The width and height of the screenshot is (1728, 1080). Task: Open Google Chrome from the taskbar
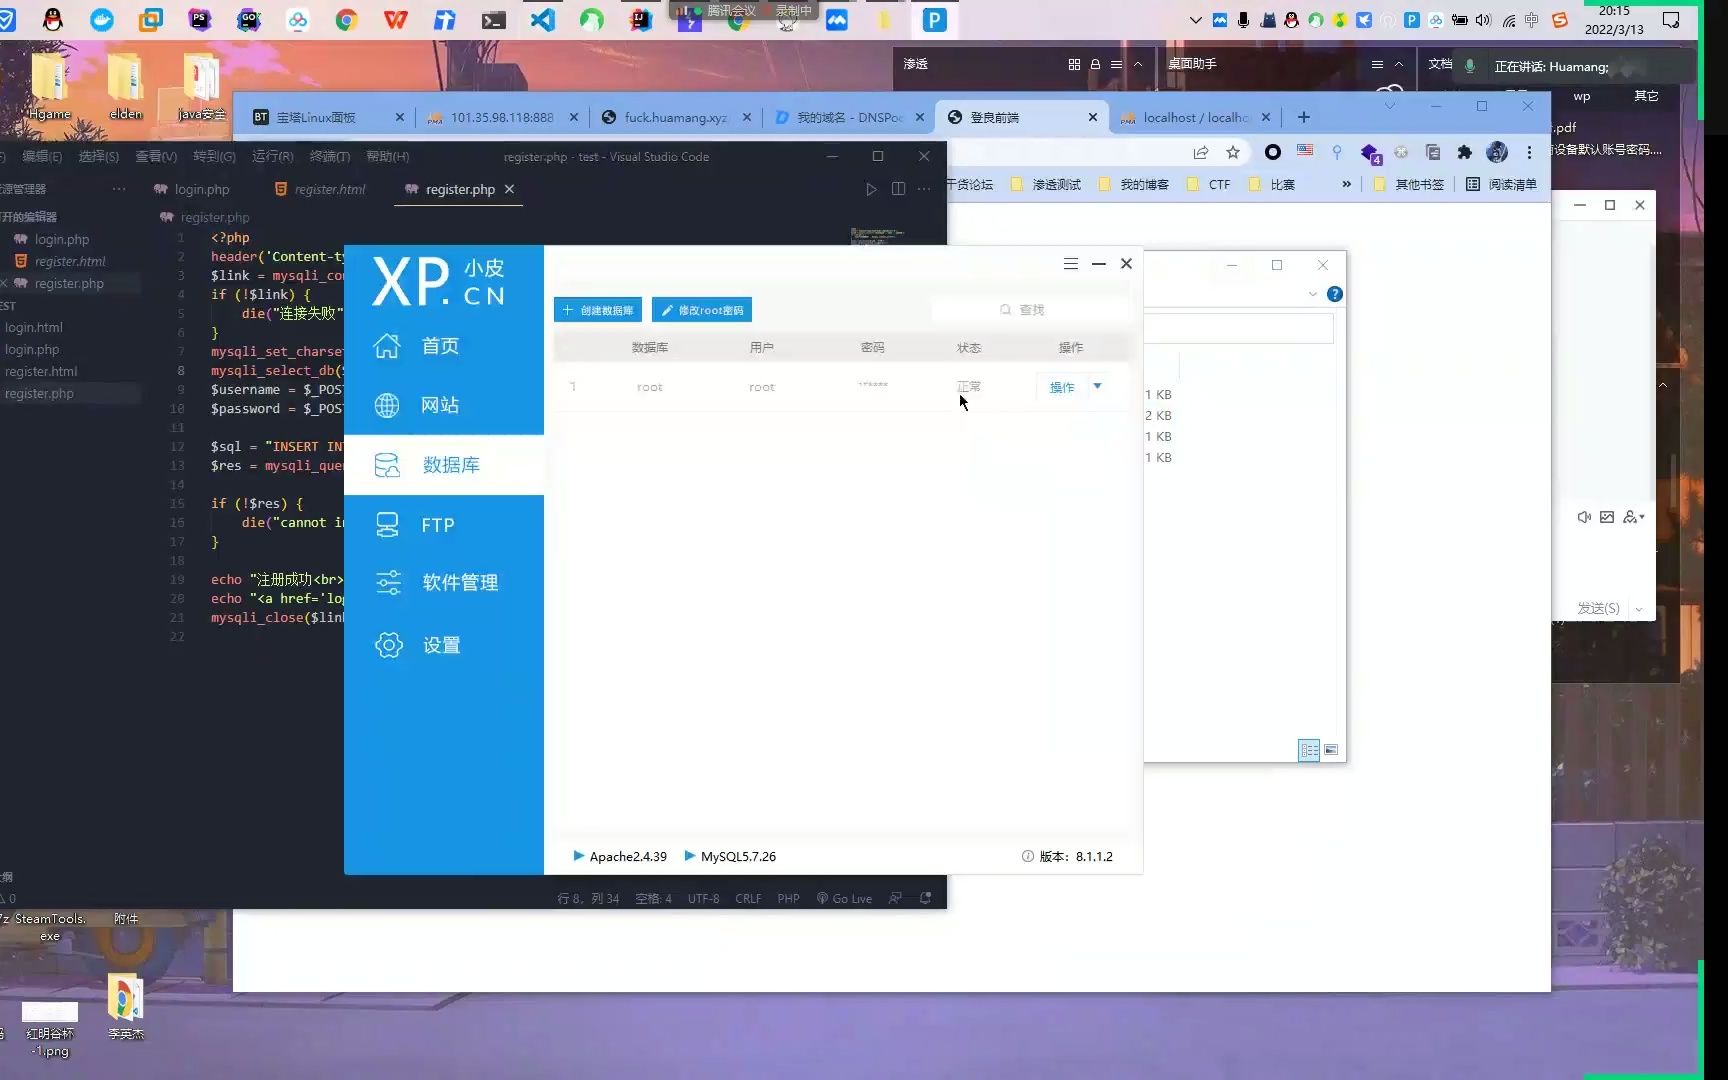click(347, 19)
